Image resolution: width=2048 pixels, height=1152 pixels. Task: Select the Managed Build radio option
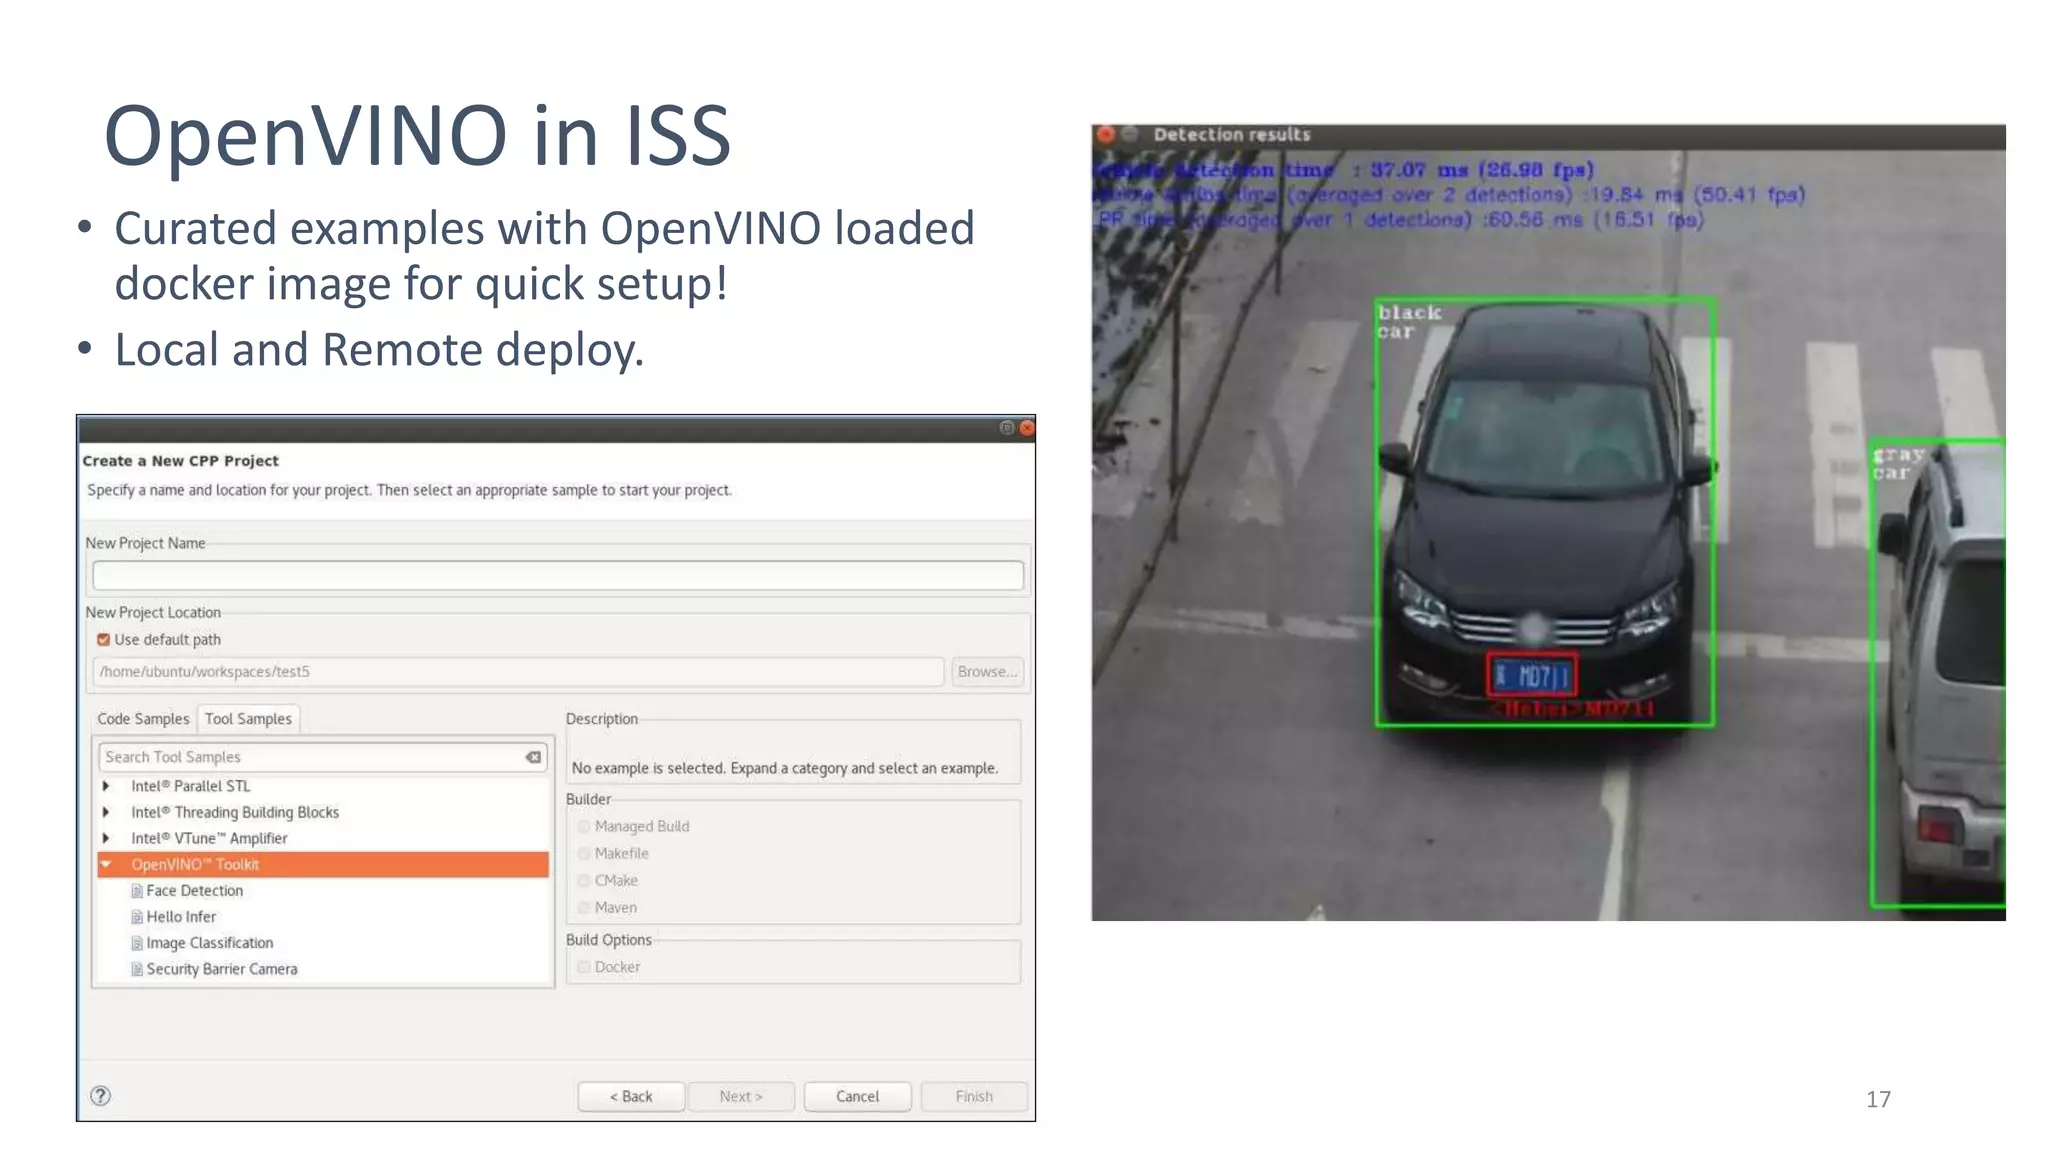tap(584, 827)
